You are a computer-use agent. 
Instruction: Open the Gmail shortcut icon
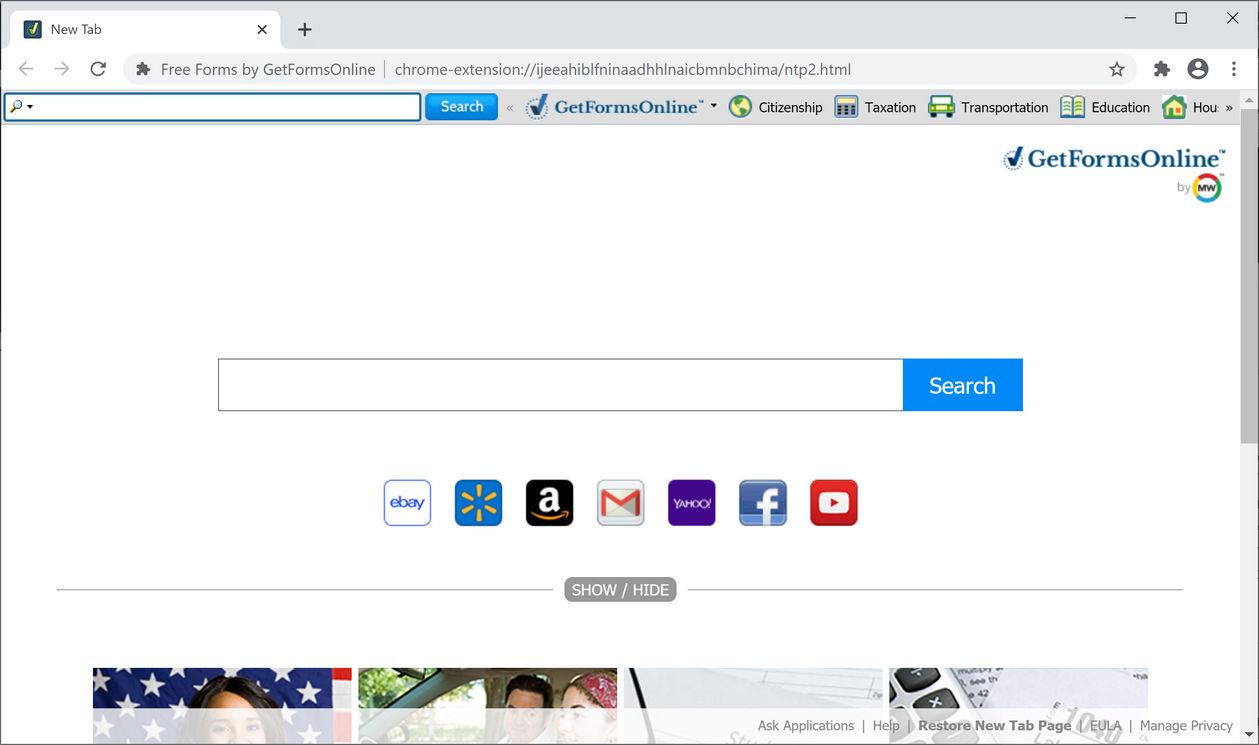point(620,503)
